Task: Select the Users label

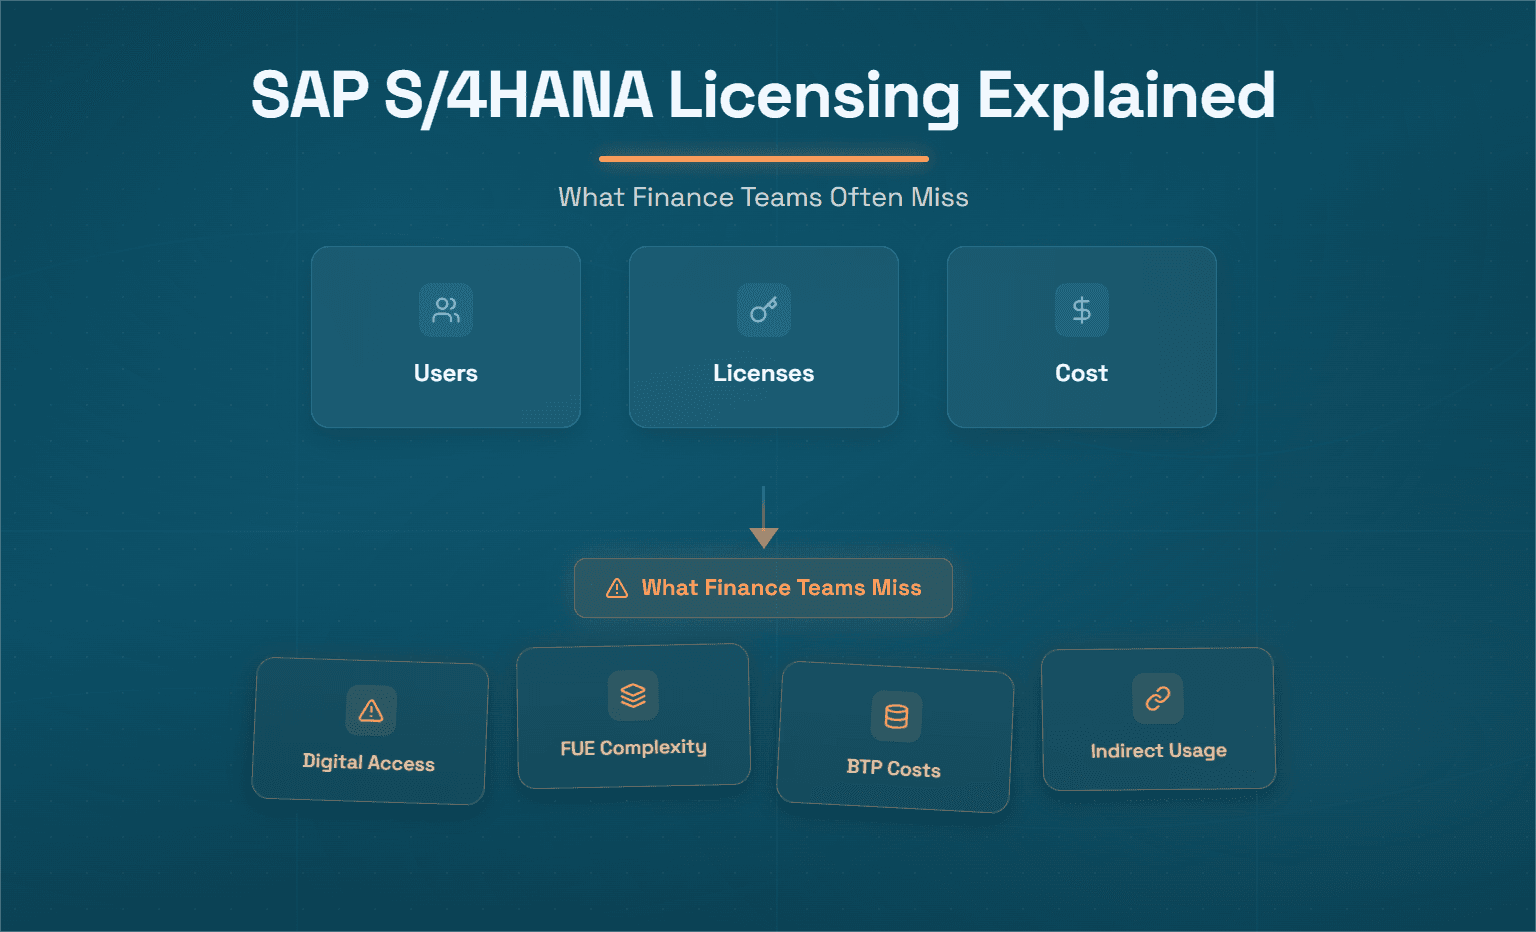Action: (x=446, y=373)
